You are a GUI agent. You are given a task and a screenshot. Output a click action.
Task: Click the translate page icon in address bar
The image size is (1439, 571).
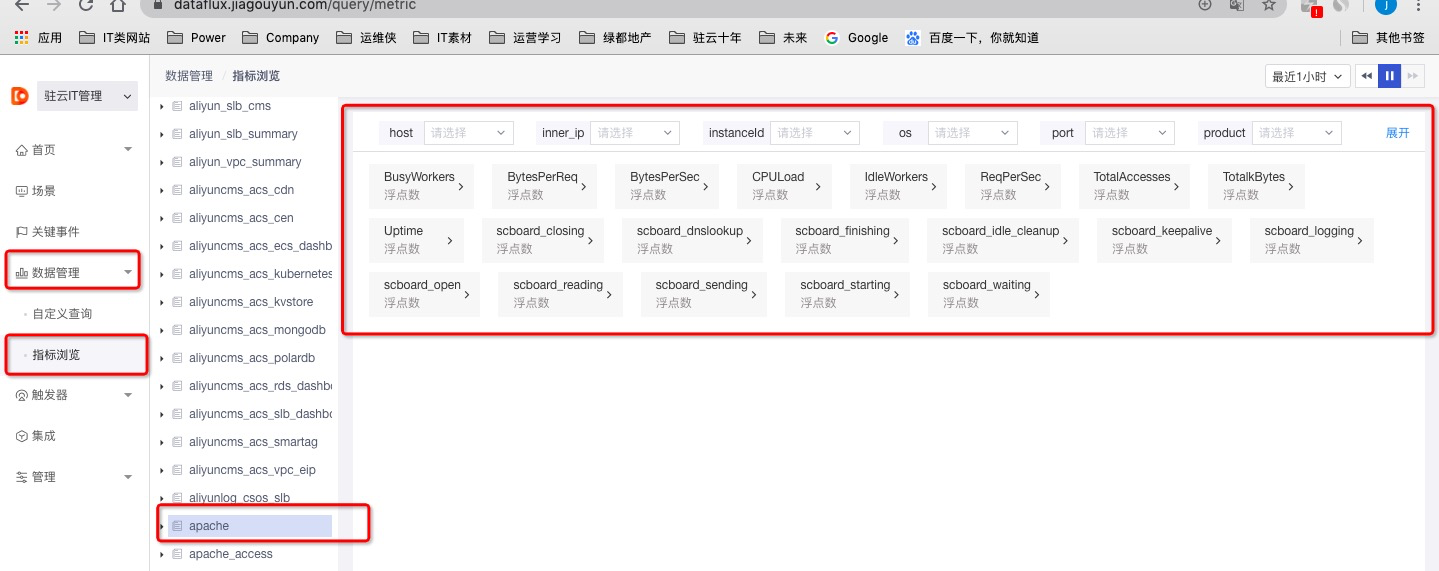(1237, 5)
